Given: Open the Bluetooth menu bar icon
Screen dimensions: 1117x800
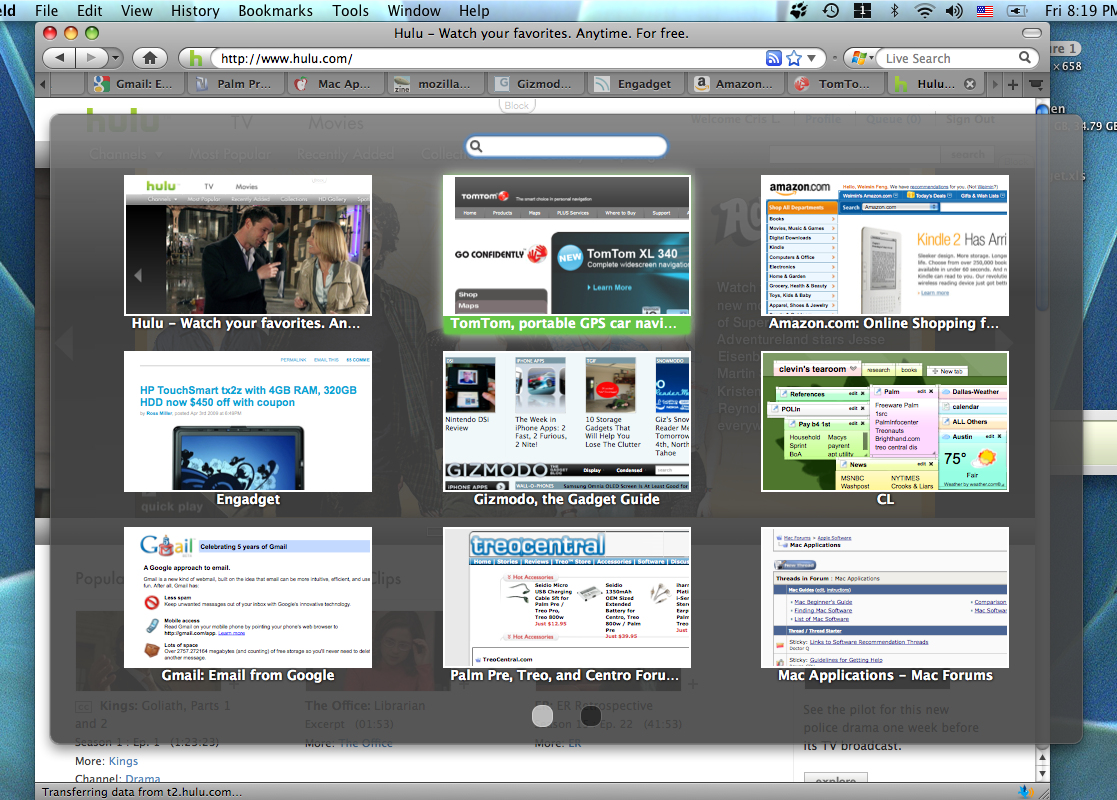Looking at the screenshot, I should tap(895, 11).
